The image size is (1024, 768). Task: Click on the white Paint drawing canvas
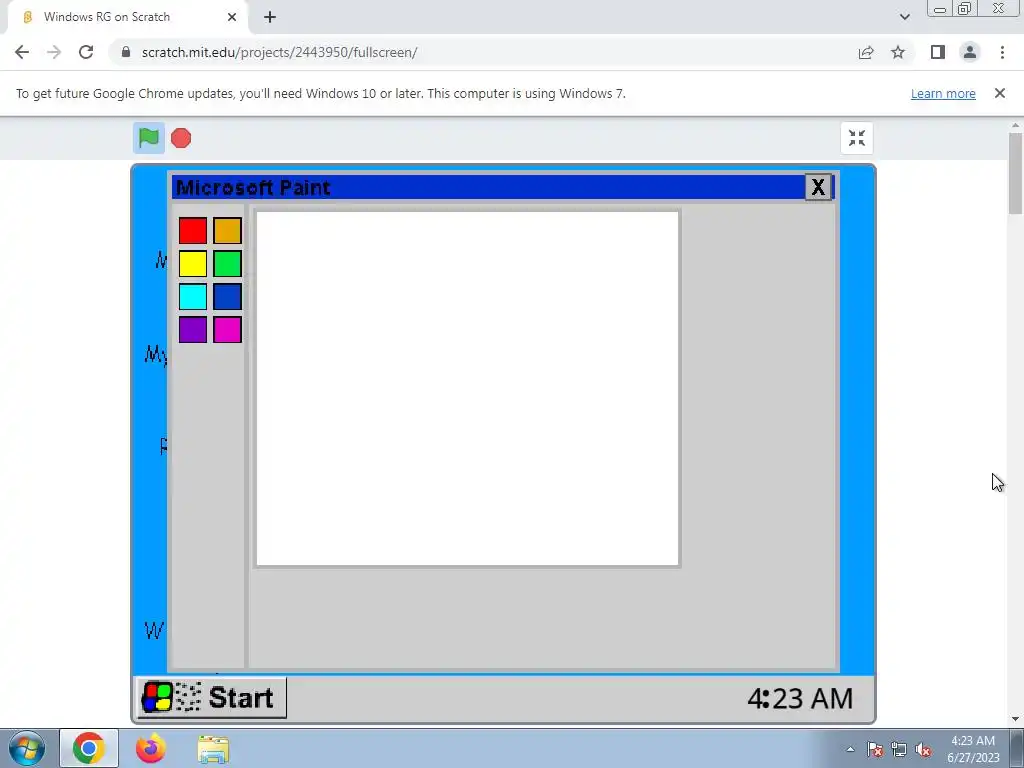[x=467, y=389]
